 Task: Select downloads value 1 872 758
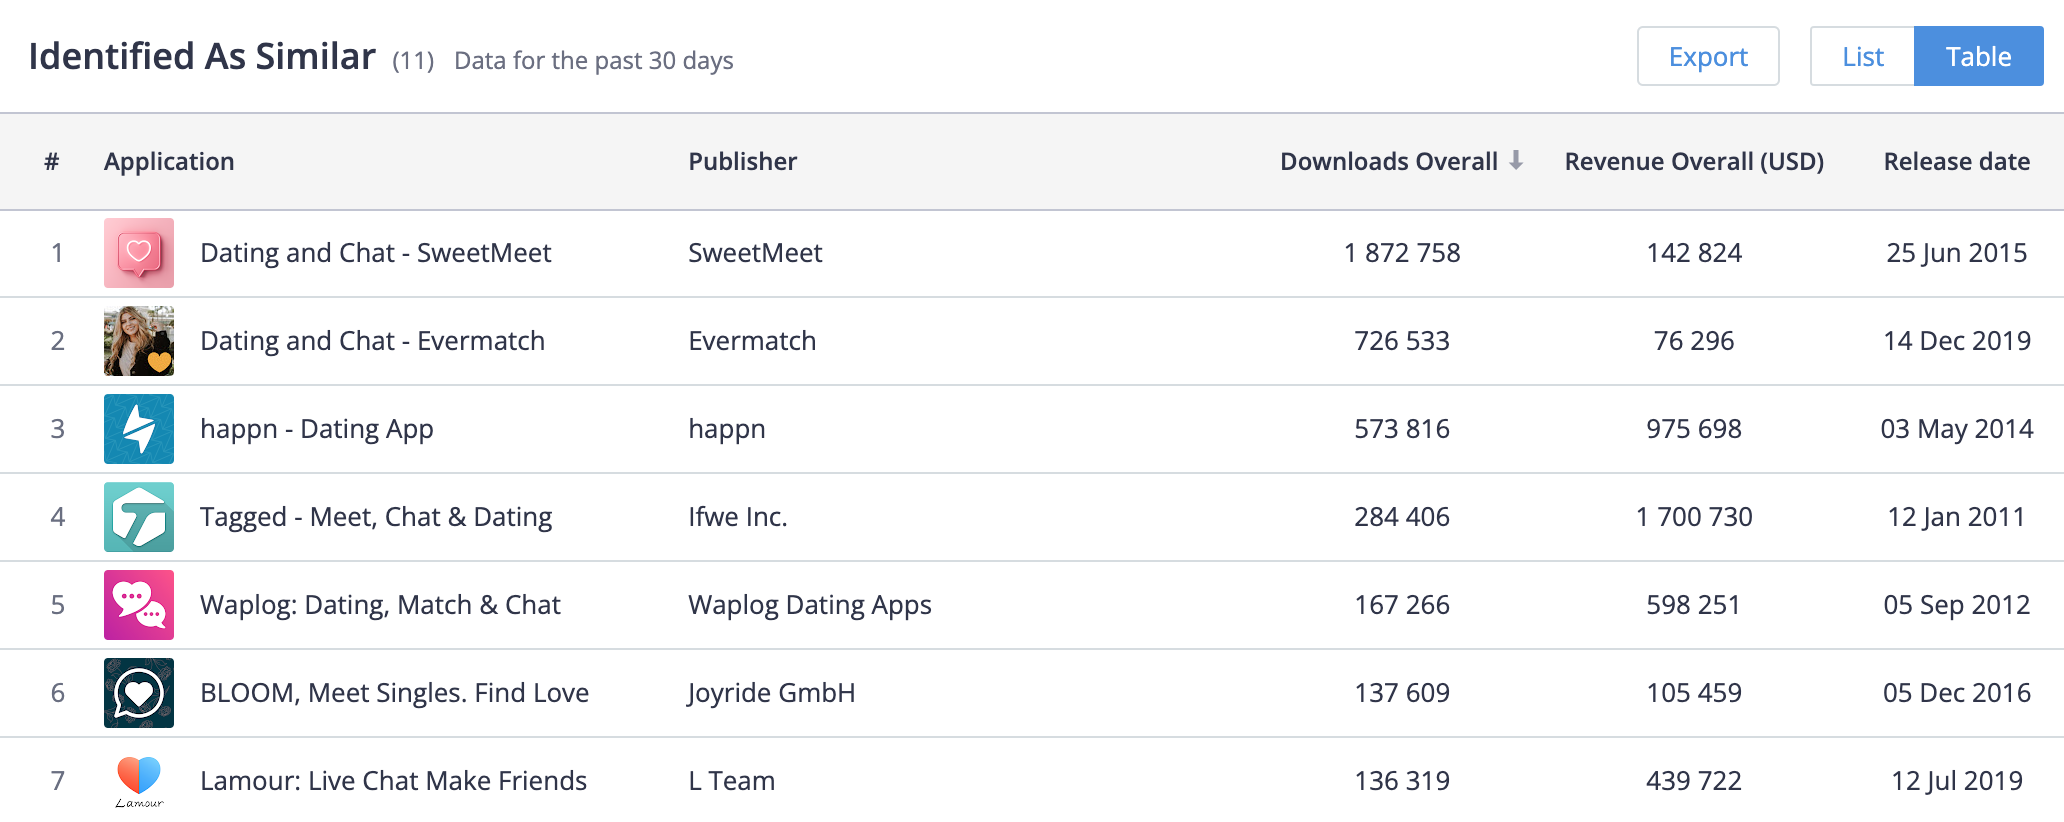tap(1402, 253)
